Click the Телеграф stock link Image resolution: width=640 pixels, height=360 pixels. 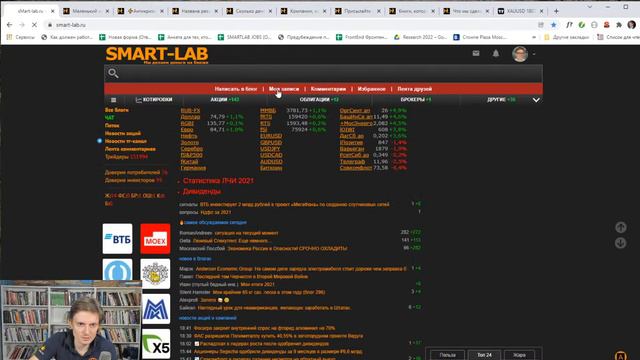click(x=352, y=162)
